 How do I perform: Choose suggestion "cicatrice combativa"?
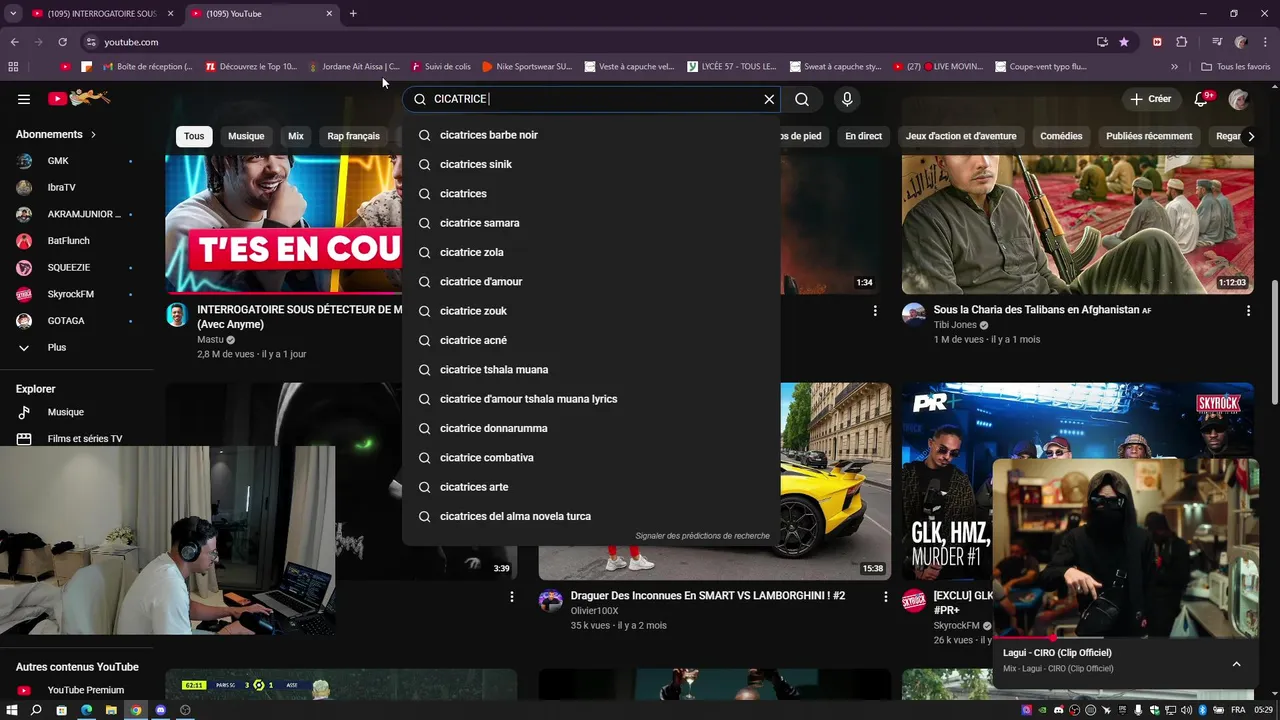(591, 457)
